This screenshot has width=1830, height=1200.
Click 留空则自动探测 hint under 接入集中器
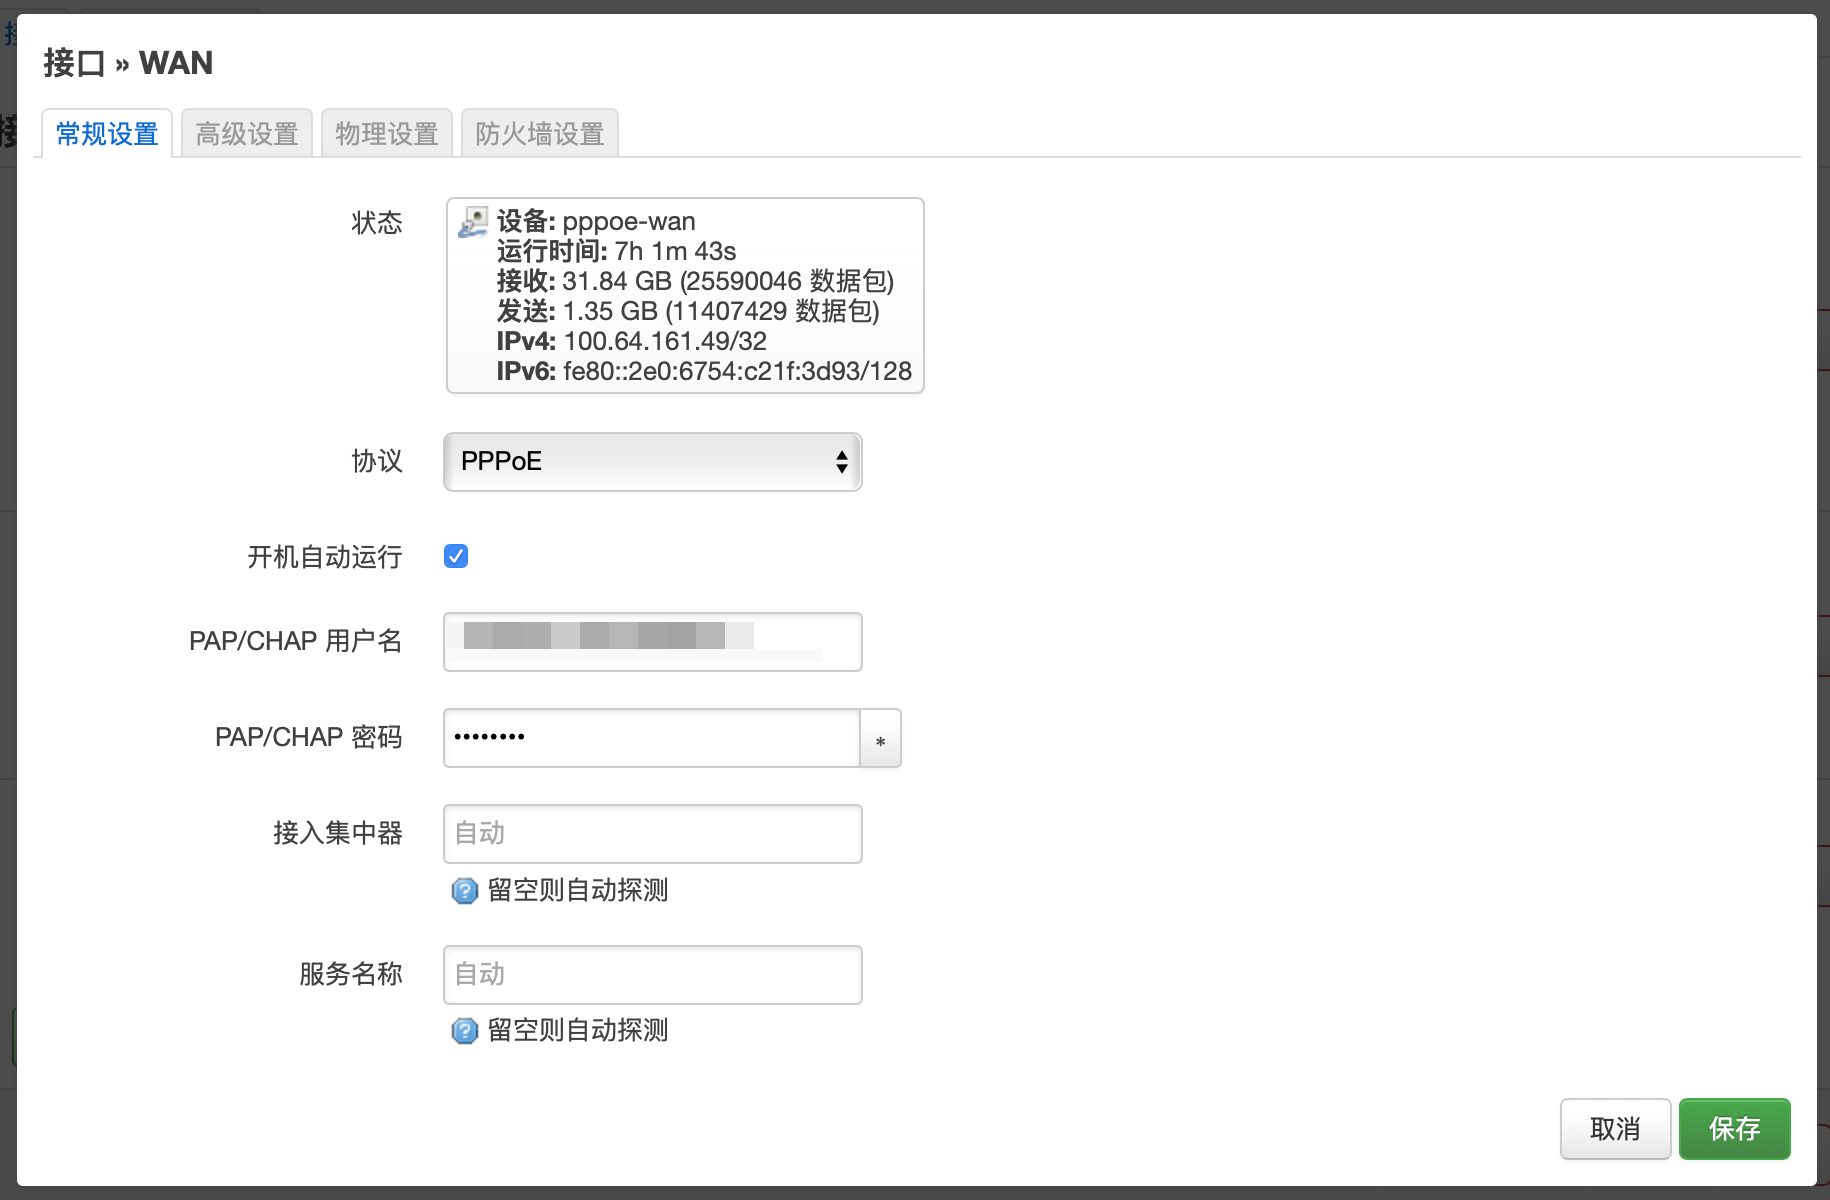point(578,890)
